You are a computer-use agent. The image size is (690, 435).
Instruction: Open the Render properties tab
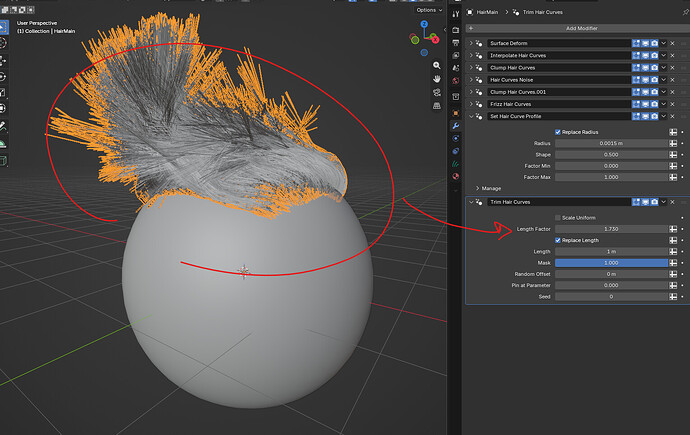[x=455, y=30]
